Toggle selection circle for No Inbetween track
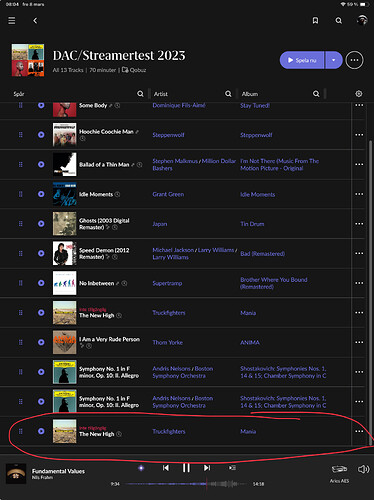 [x=41, y=283]
